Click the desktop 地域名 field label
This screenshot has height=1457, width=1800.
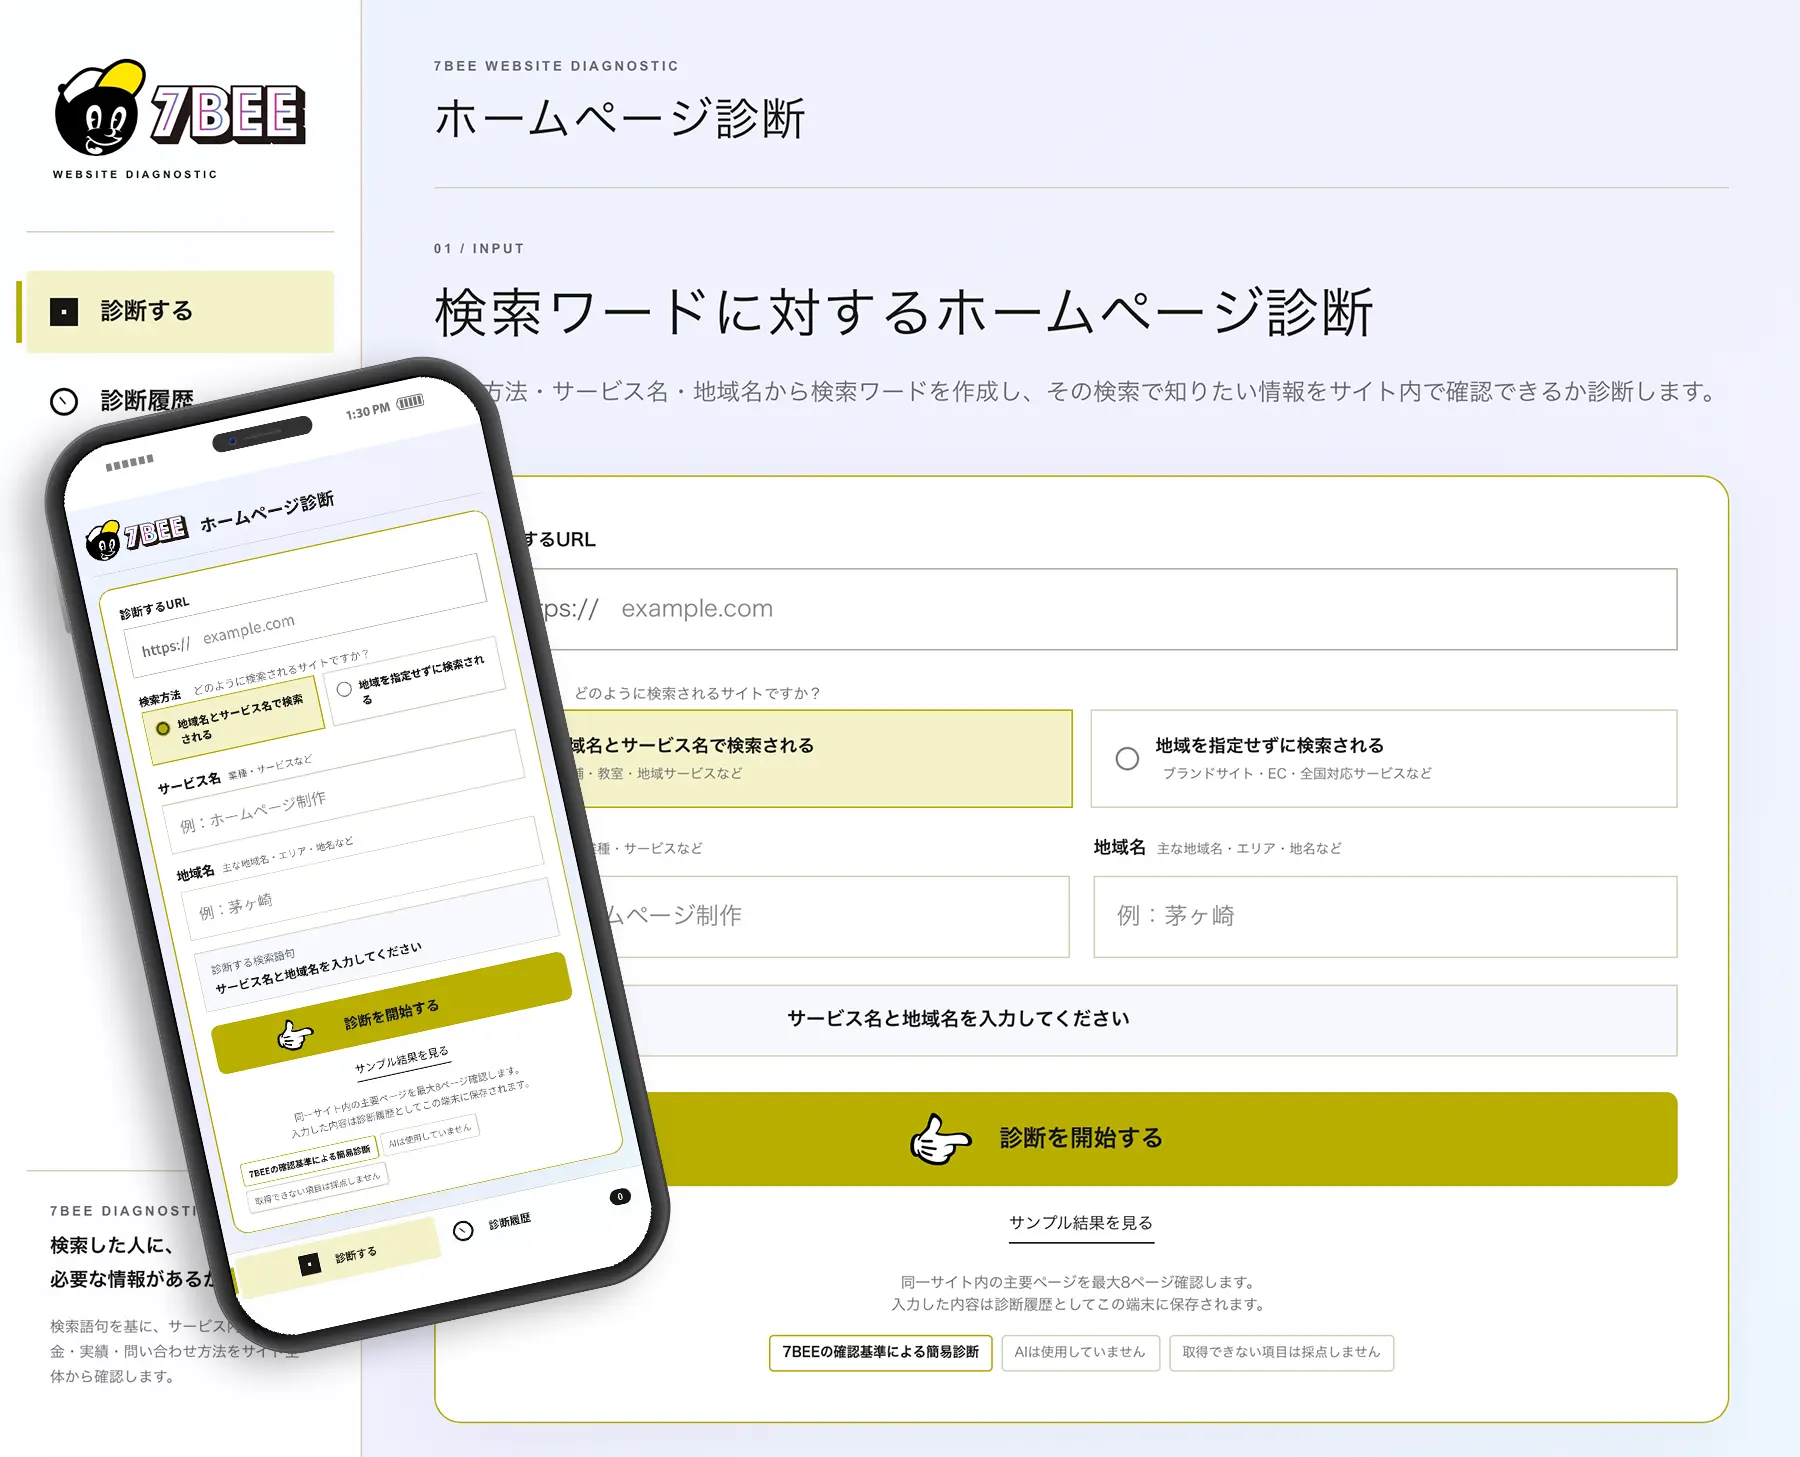[x=1119, y=848]
